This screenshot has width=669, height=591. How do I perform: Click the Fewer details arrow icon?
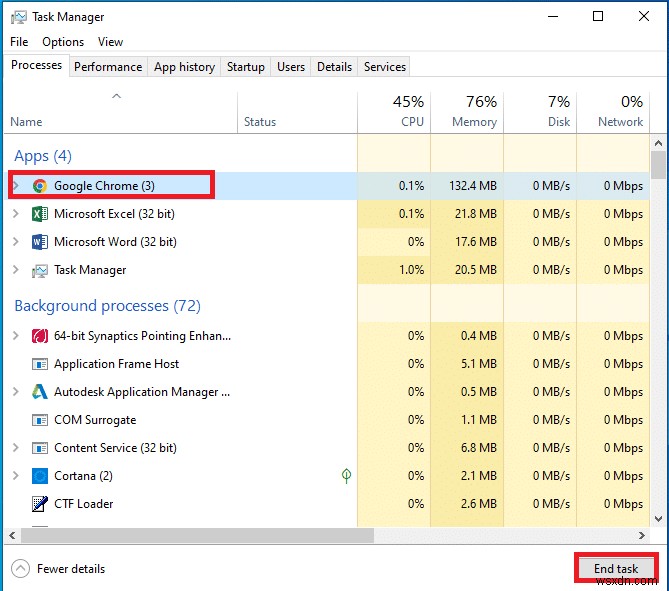[x=20, y=569]
